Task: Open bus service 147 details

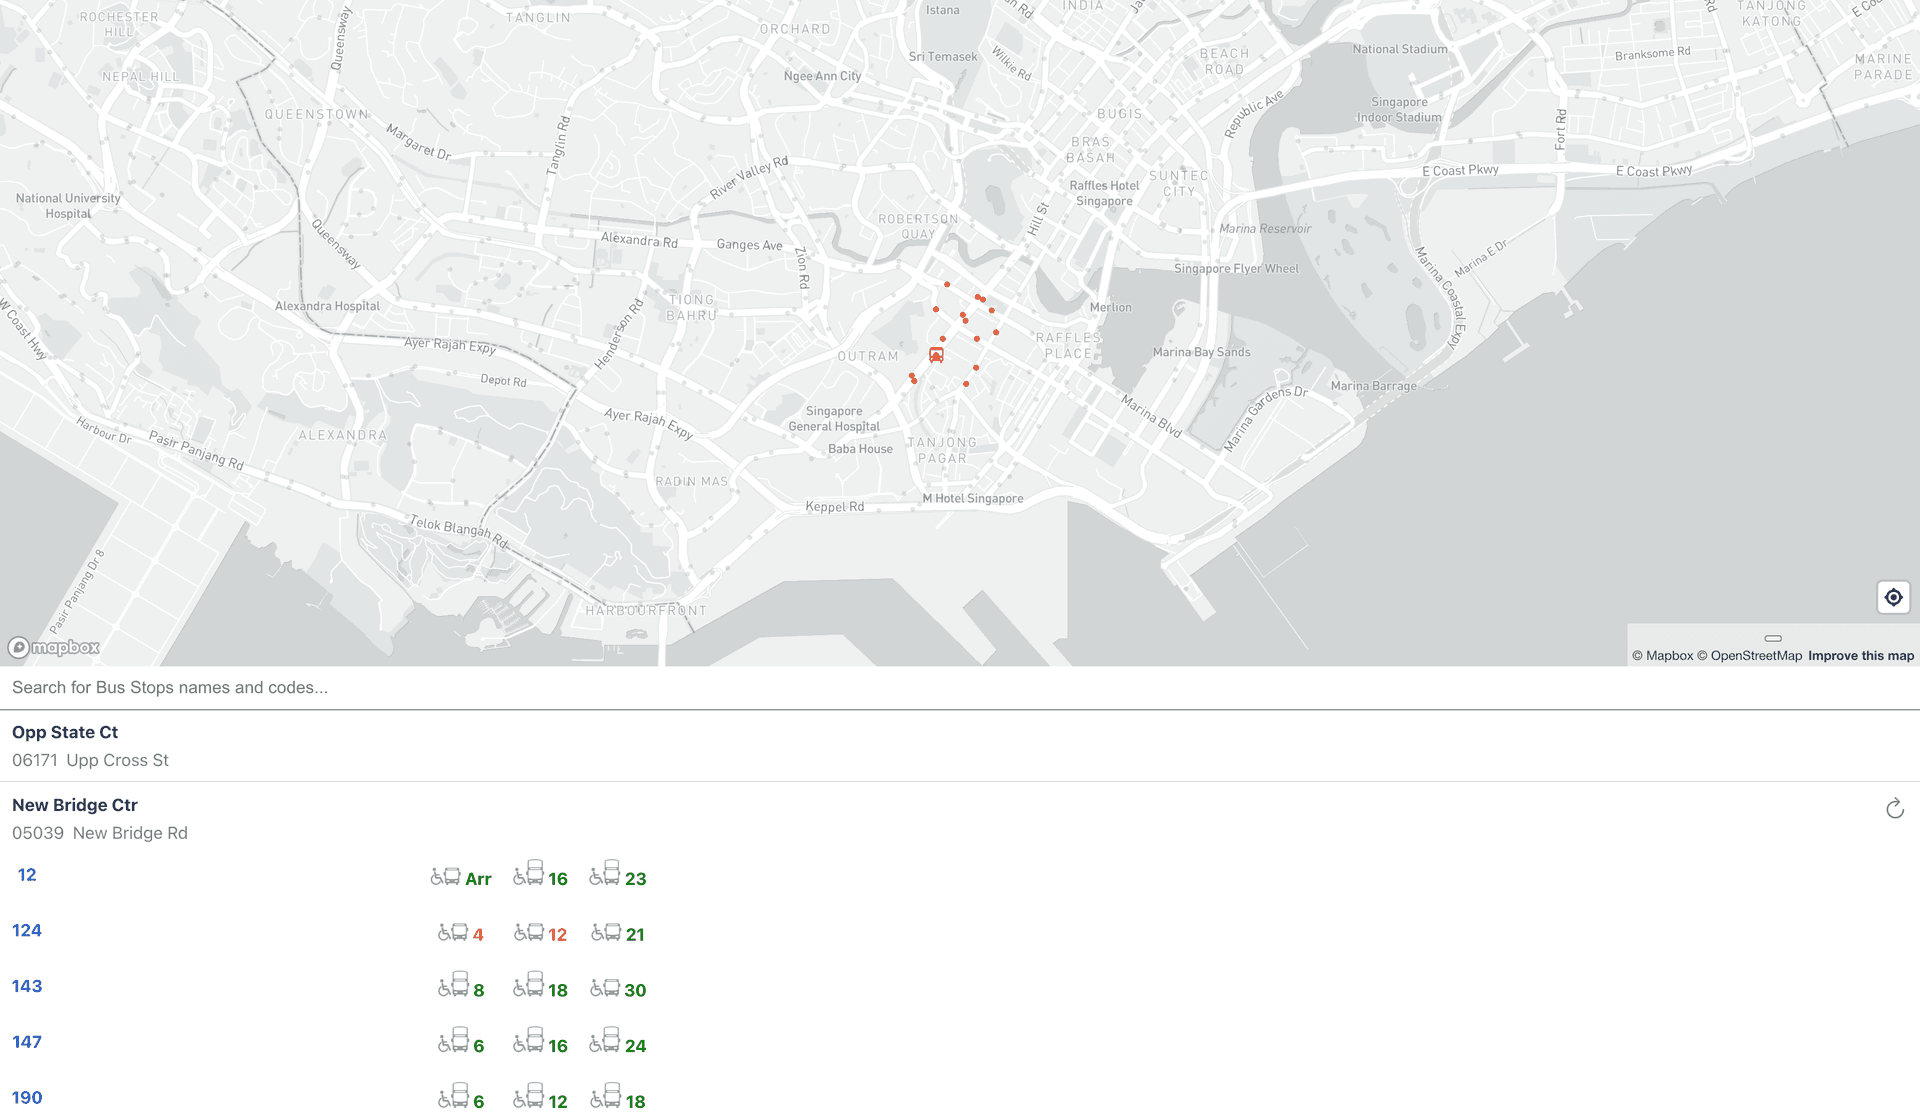Action: pyautogui.click(x=27, y=1042)
